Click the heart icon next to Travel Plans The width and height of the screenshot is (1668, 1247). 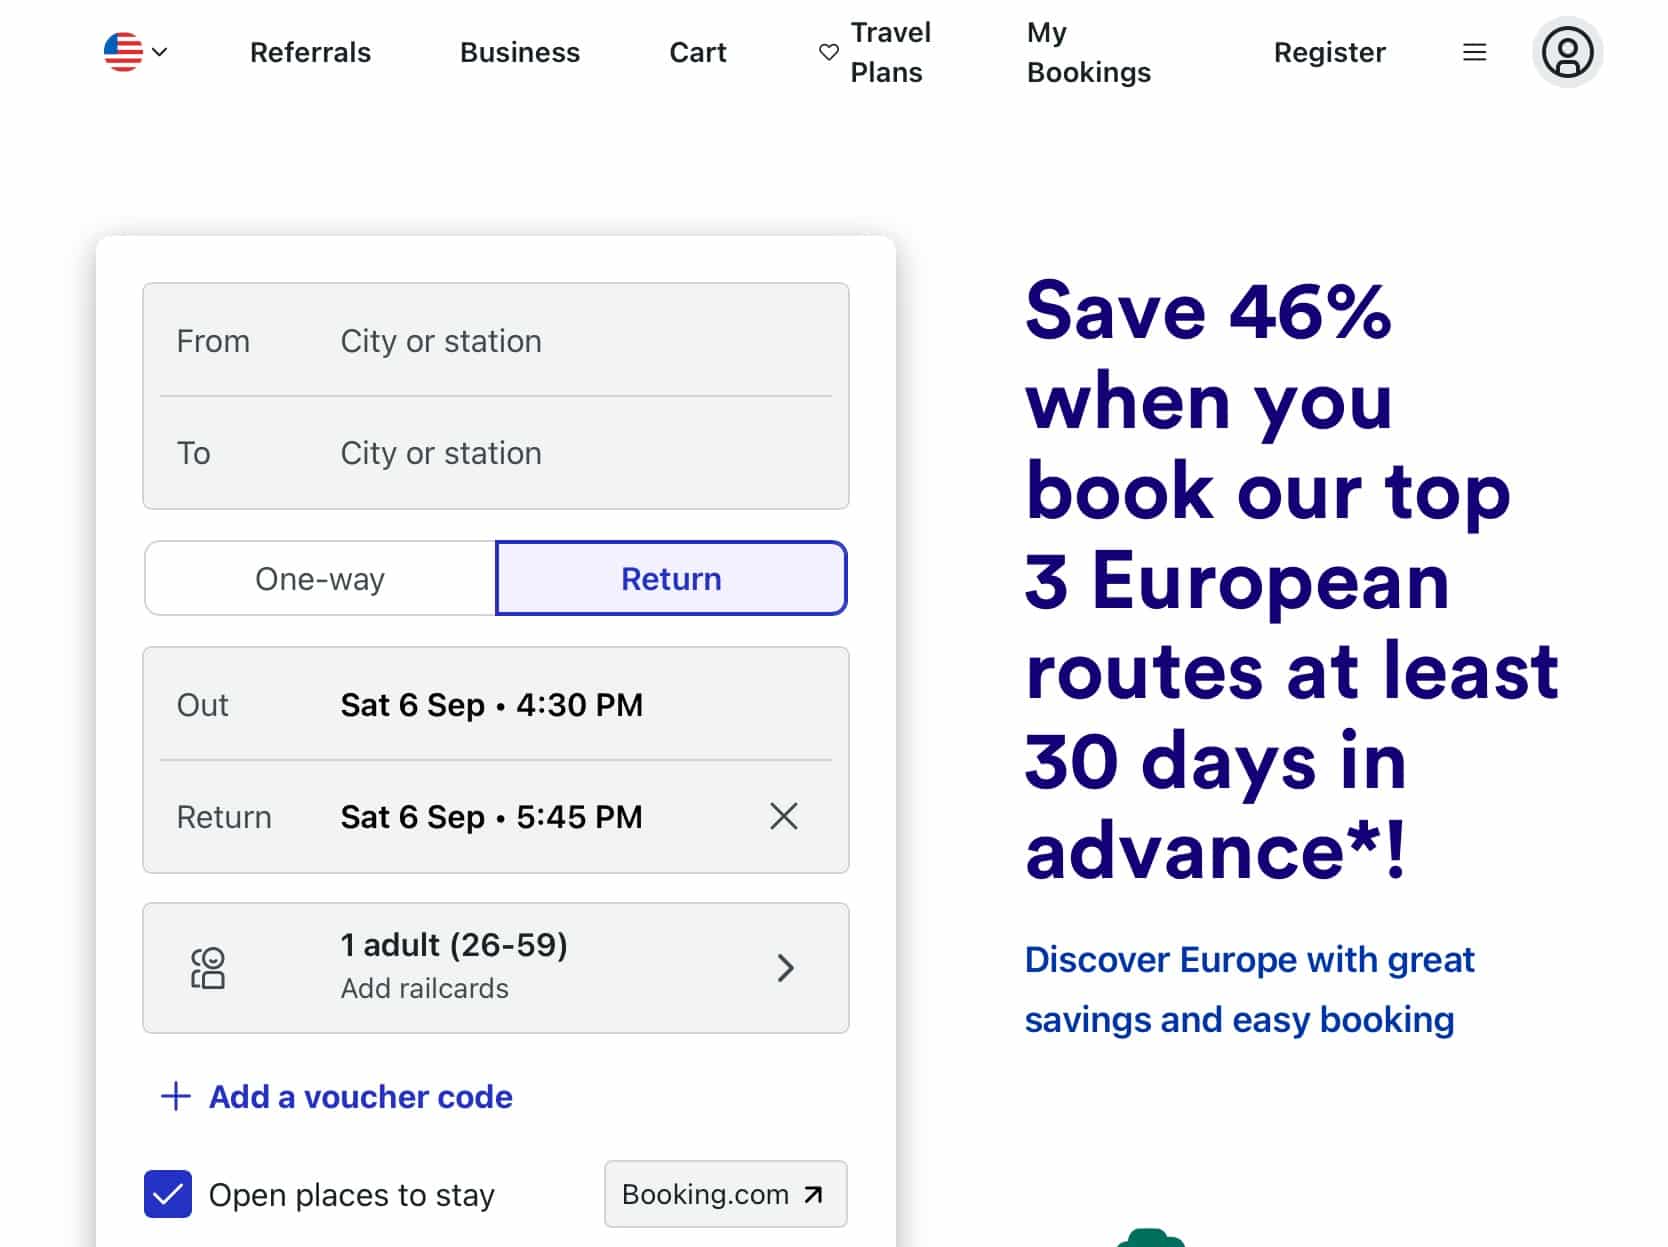click(x=827, y=52)
